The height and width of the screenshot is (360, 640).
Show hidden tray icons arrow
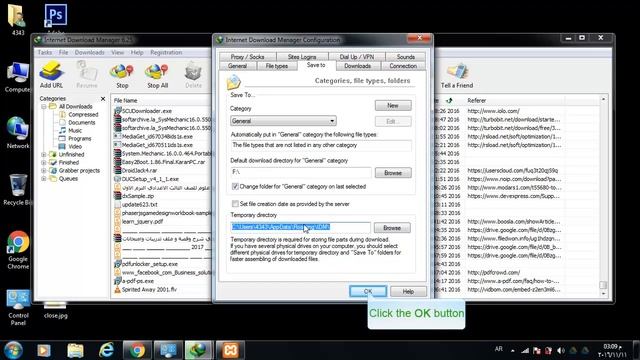[x=513, y=351]
